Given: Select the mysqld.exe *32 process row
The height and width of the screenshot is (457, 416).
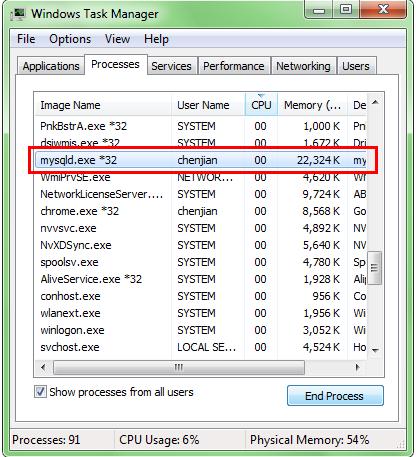Looking at the screenshot, I should pyautogui.click(x=201, y=160).
